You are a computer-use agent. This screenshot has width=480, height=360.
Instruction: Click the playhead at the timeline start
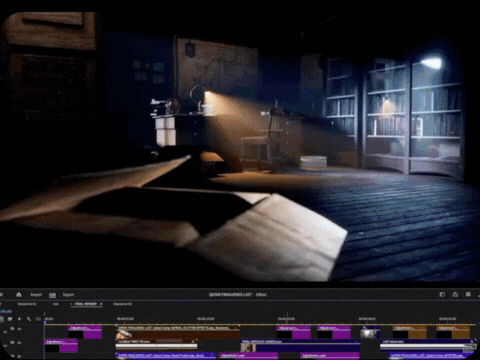(45, 321)
